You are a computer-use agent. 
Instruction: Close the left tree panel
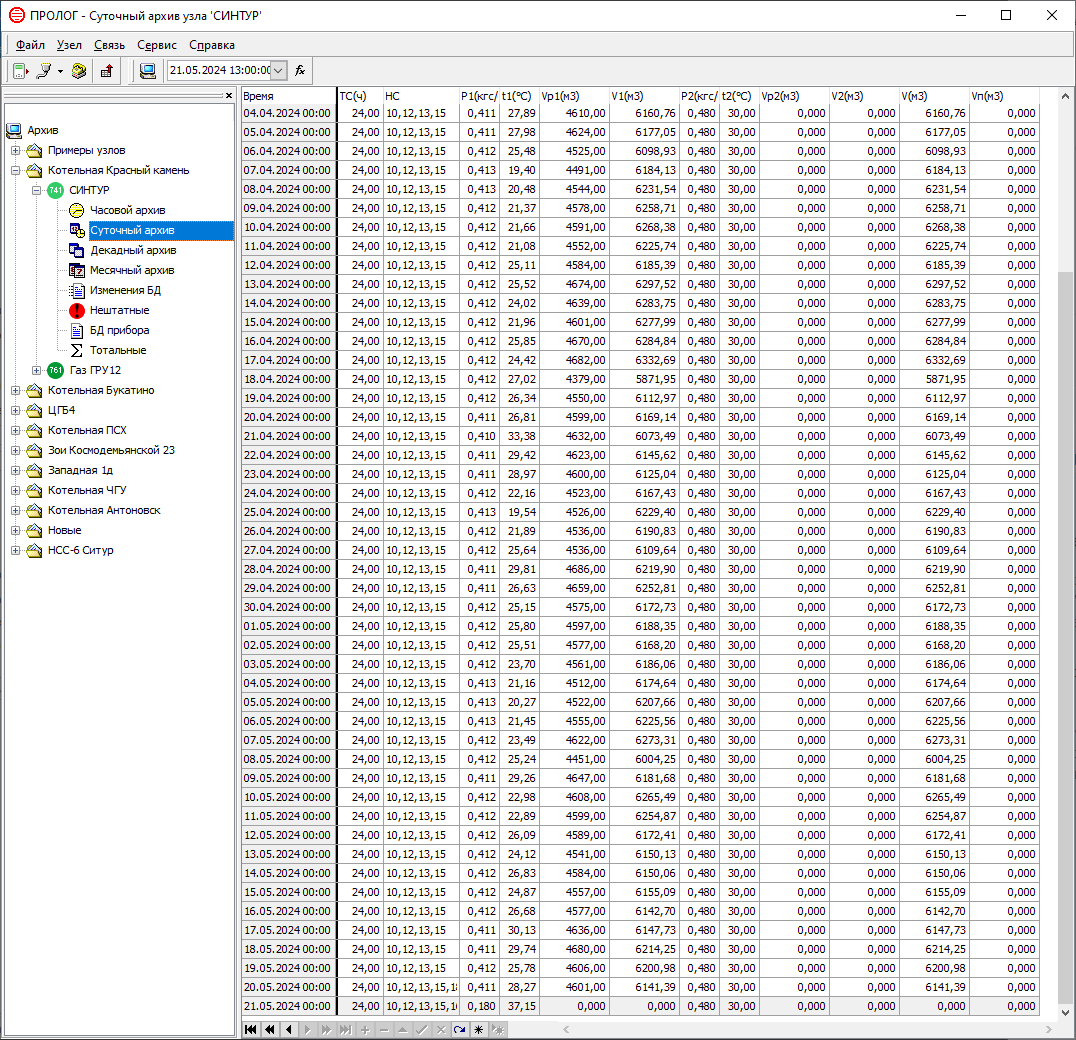(229, 96)
